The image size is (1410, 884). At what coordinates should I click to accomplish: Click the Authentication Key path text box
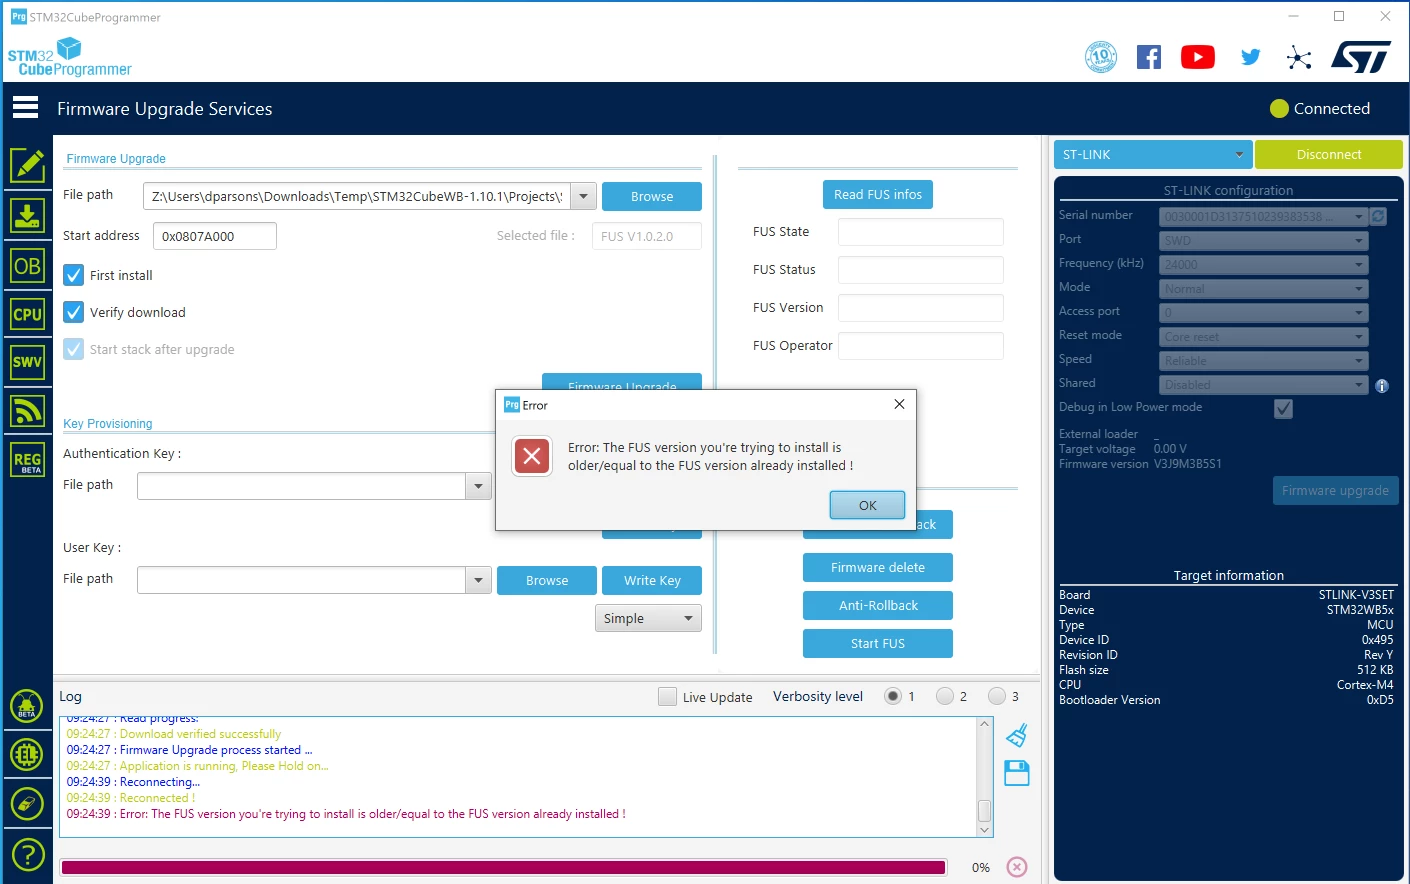tap(301, 486)
